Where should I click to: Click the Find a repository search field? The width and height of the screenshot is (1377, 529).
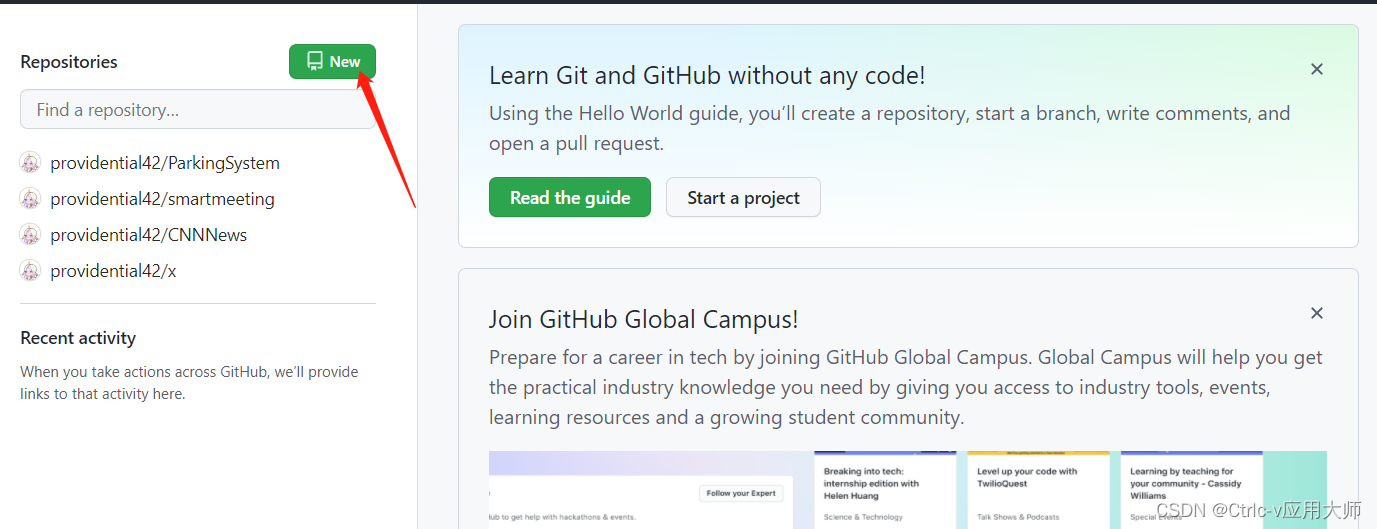(198, 109)
